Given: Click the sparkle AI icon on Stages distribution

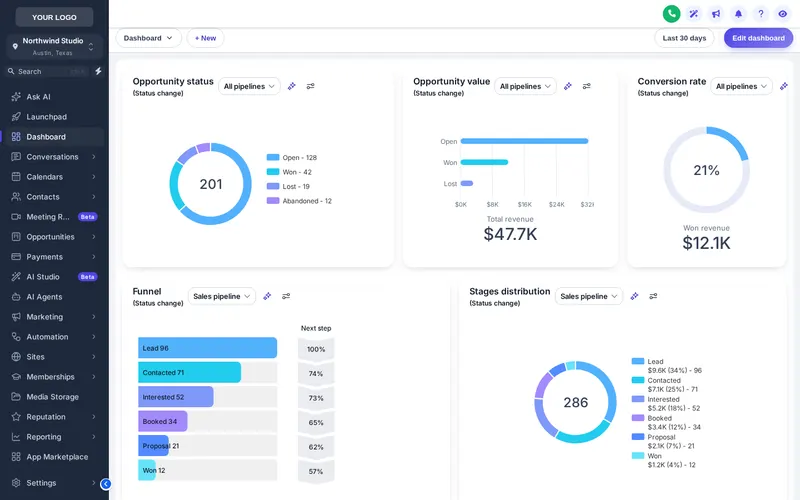Looking at the screenshot, I should [635, 296].
